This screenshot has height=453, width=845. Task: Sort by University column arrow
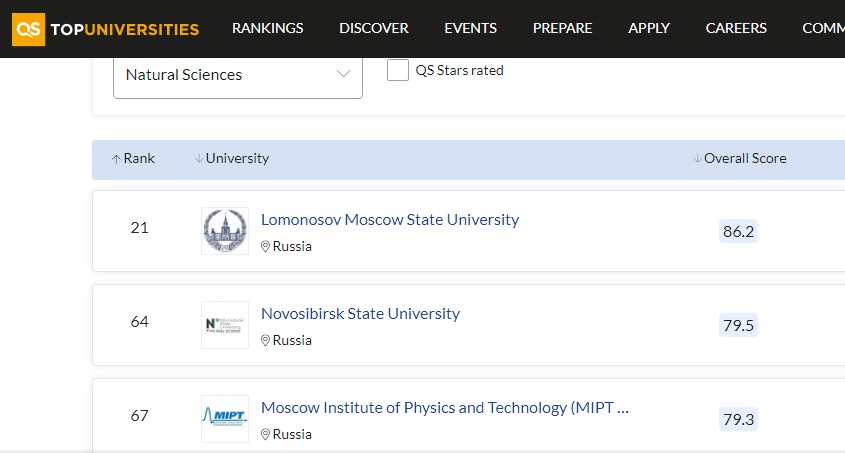[x=199, y=158]
